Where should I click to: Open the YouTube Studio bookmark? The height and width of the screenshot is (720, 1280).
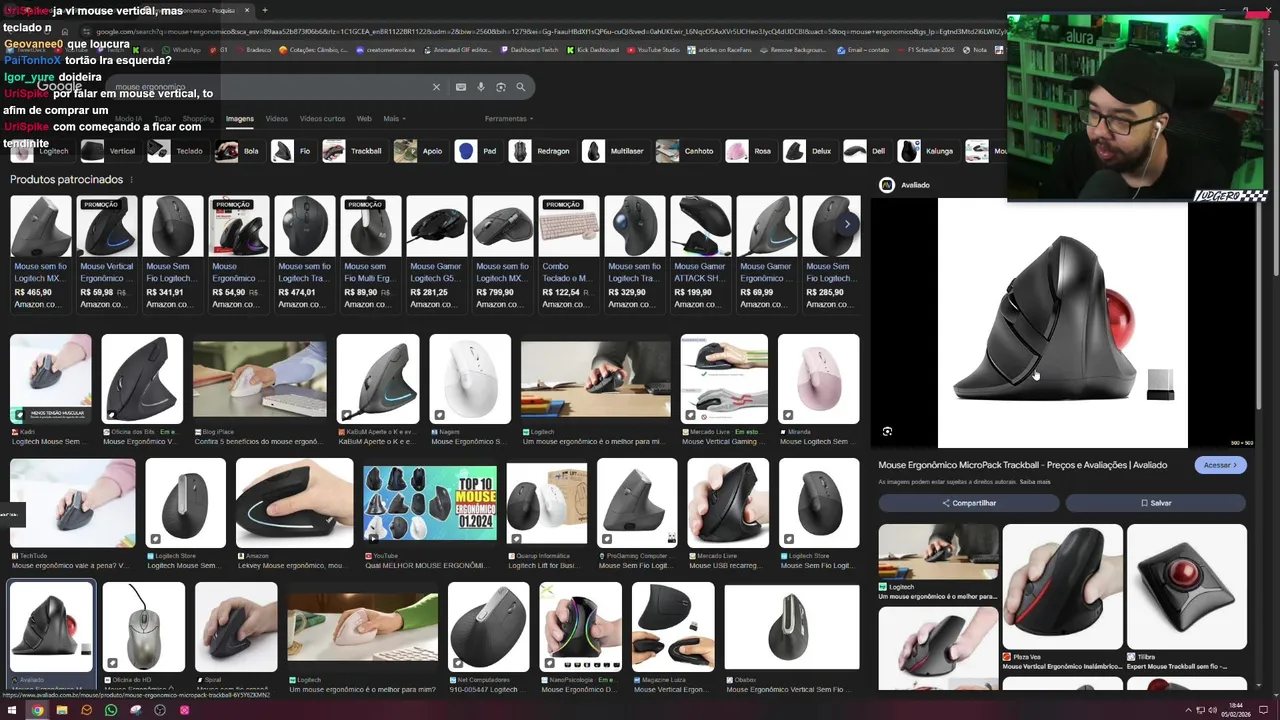653,50
